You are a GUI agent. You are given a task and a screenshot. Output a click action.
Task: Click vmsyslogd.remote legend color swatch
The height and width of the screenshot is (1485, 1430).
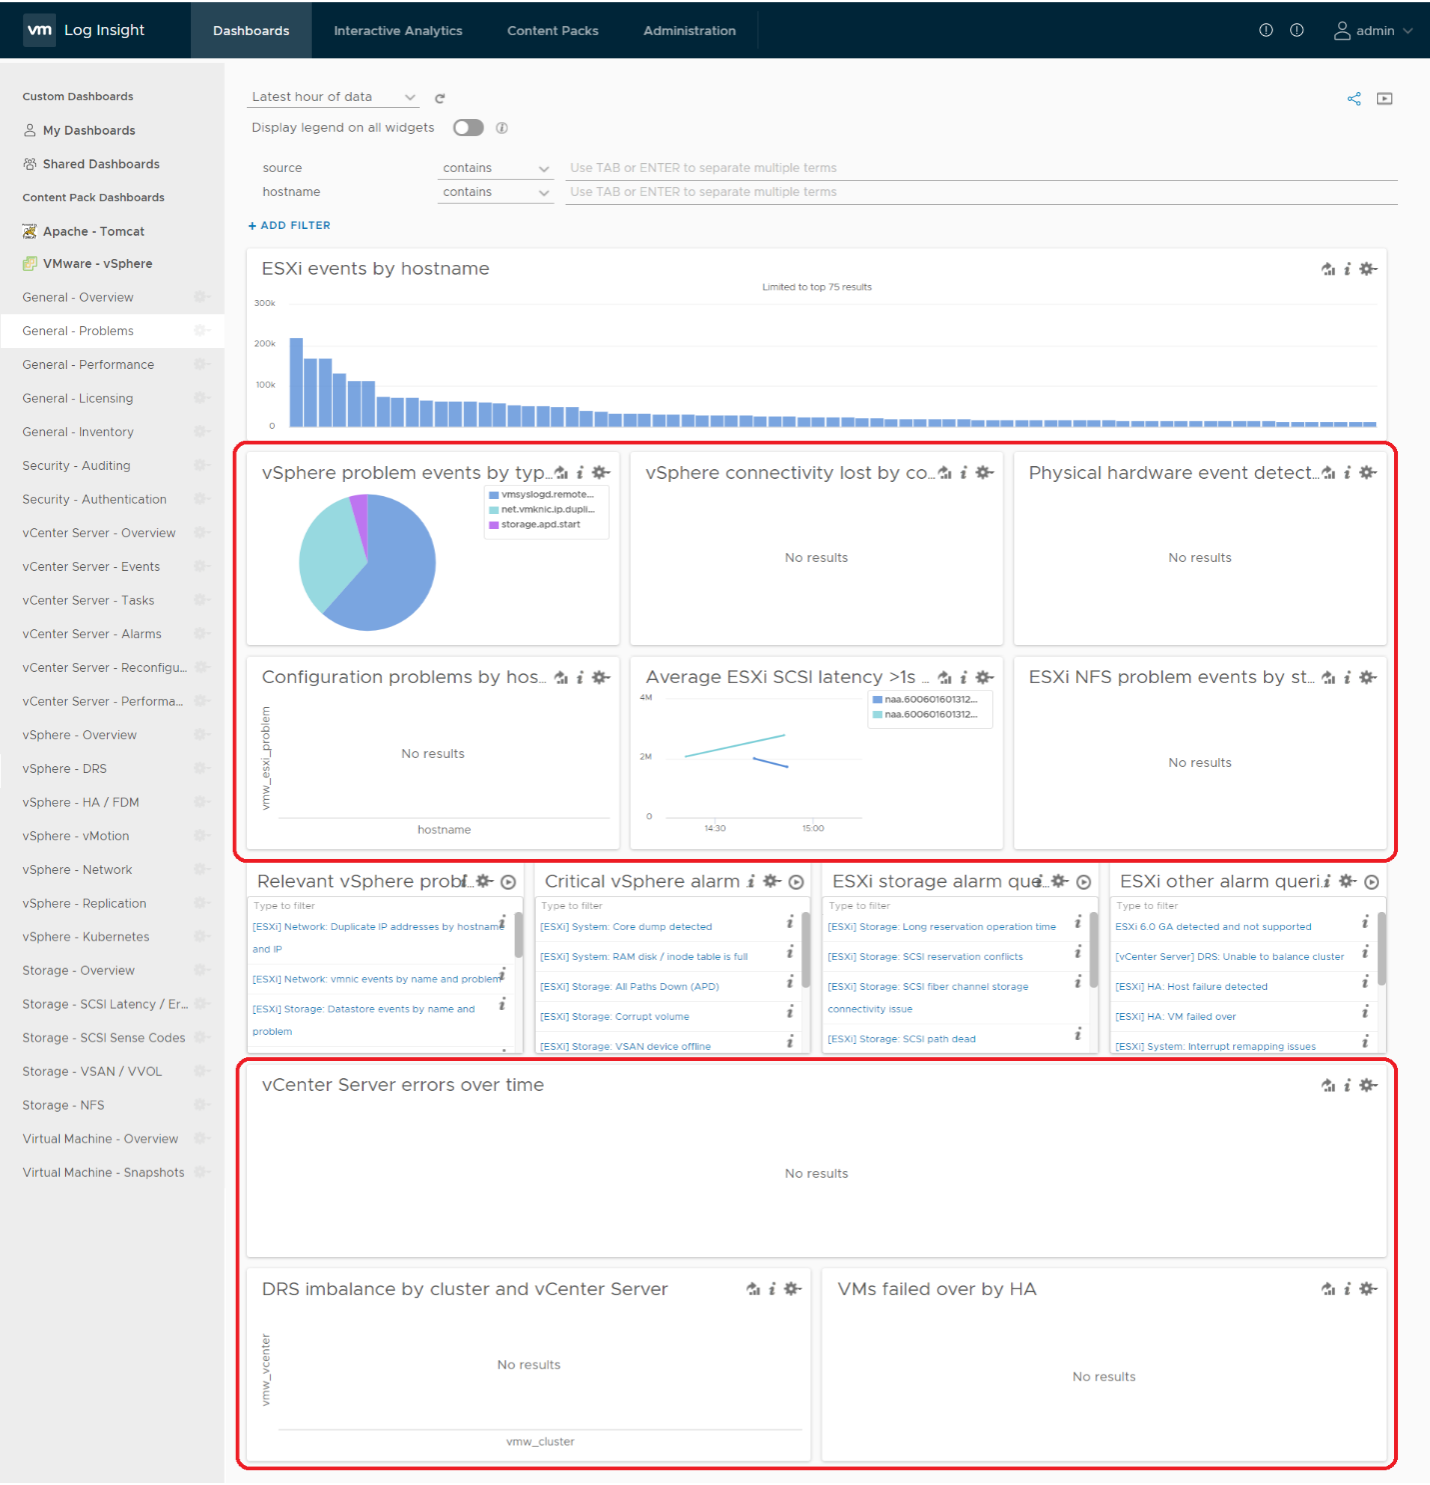[x=494, y=495]
